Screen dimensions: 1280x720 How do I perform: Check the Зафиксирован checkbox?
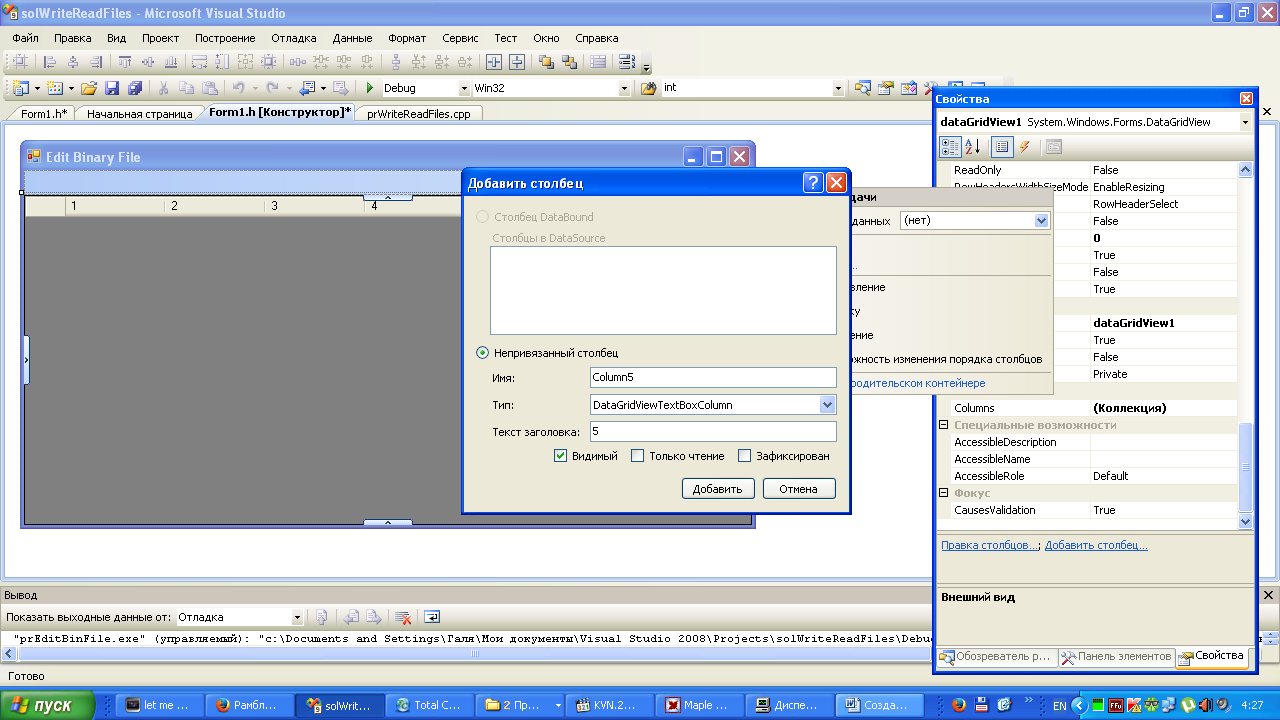(x=744, y=456)
